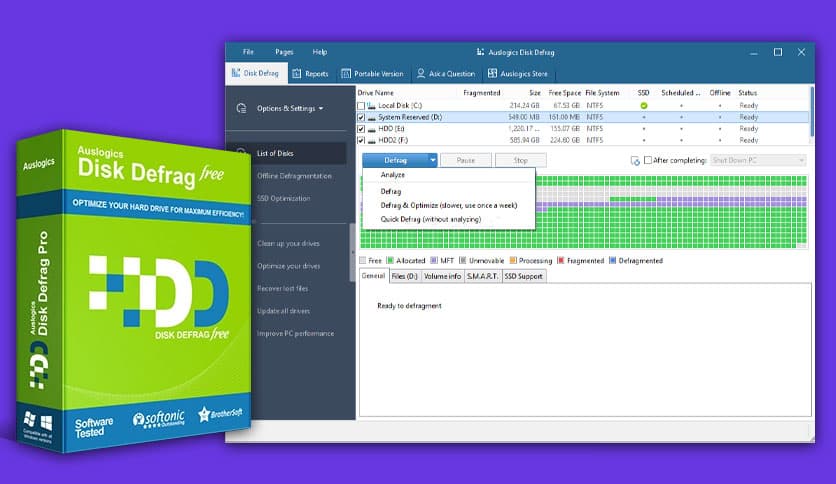This screenshot has height=484, width=836.
Task: Click the Portable Version icon
Action: (346, 74)
